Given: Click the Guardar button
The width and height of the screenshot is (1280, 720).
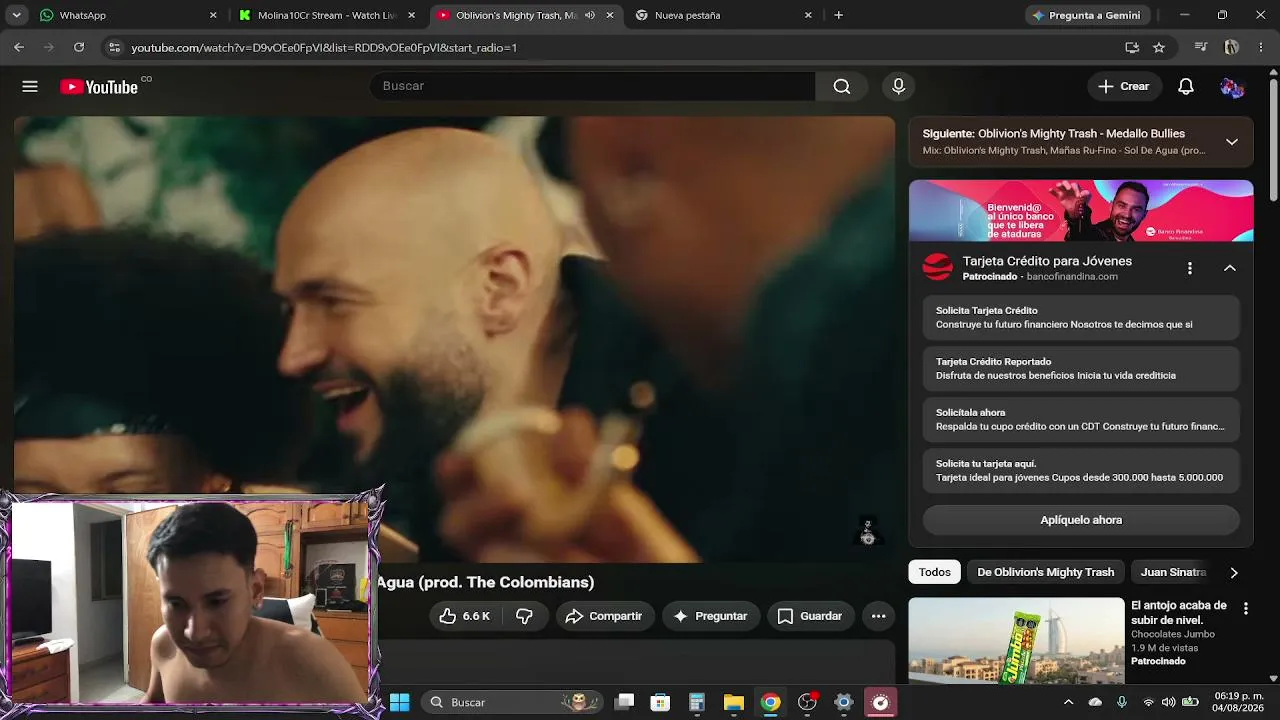Looking at the screenshot, I should pyautogui.click(x=810, y=616).
